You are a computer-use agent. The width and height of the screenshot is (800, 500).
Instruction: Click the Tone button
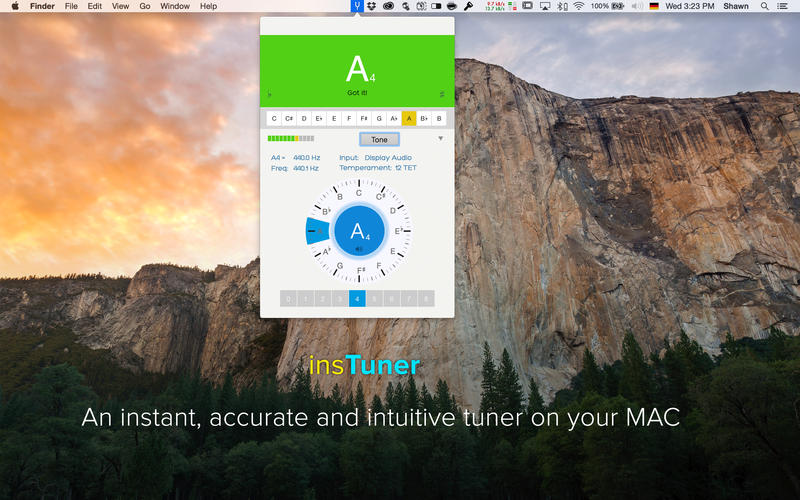coord(379,139)
